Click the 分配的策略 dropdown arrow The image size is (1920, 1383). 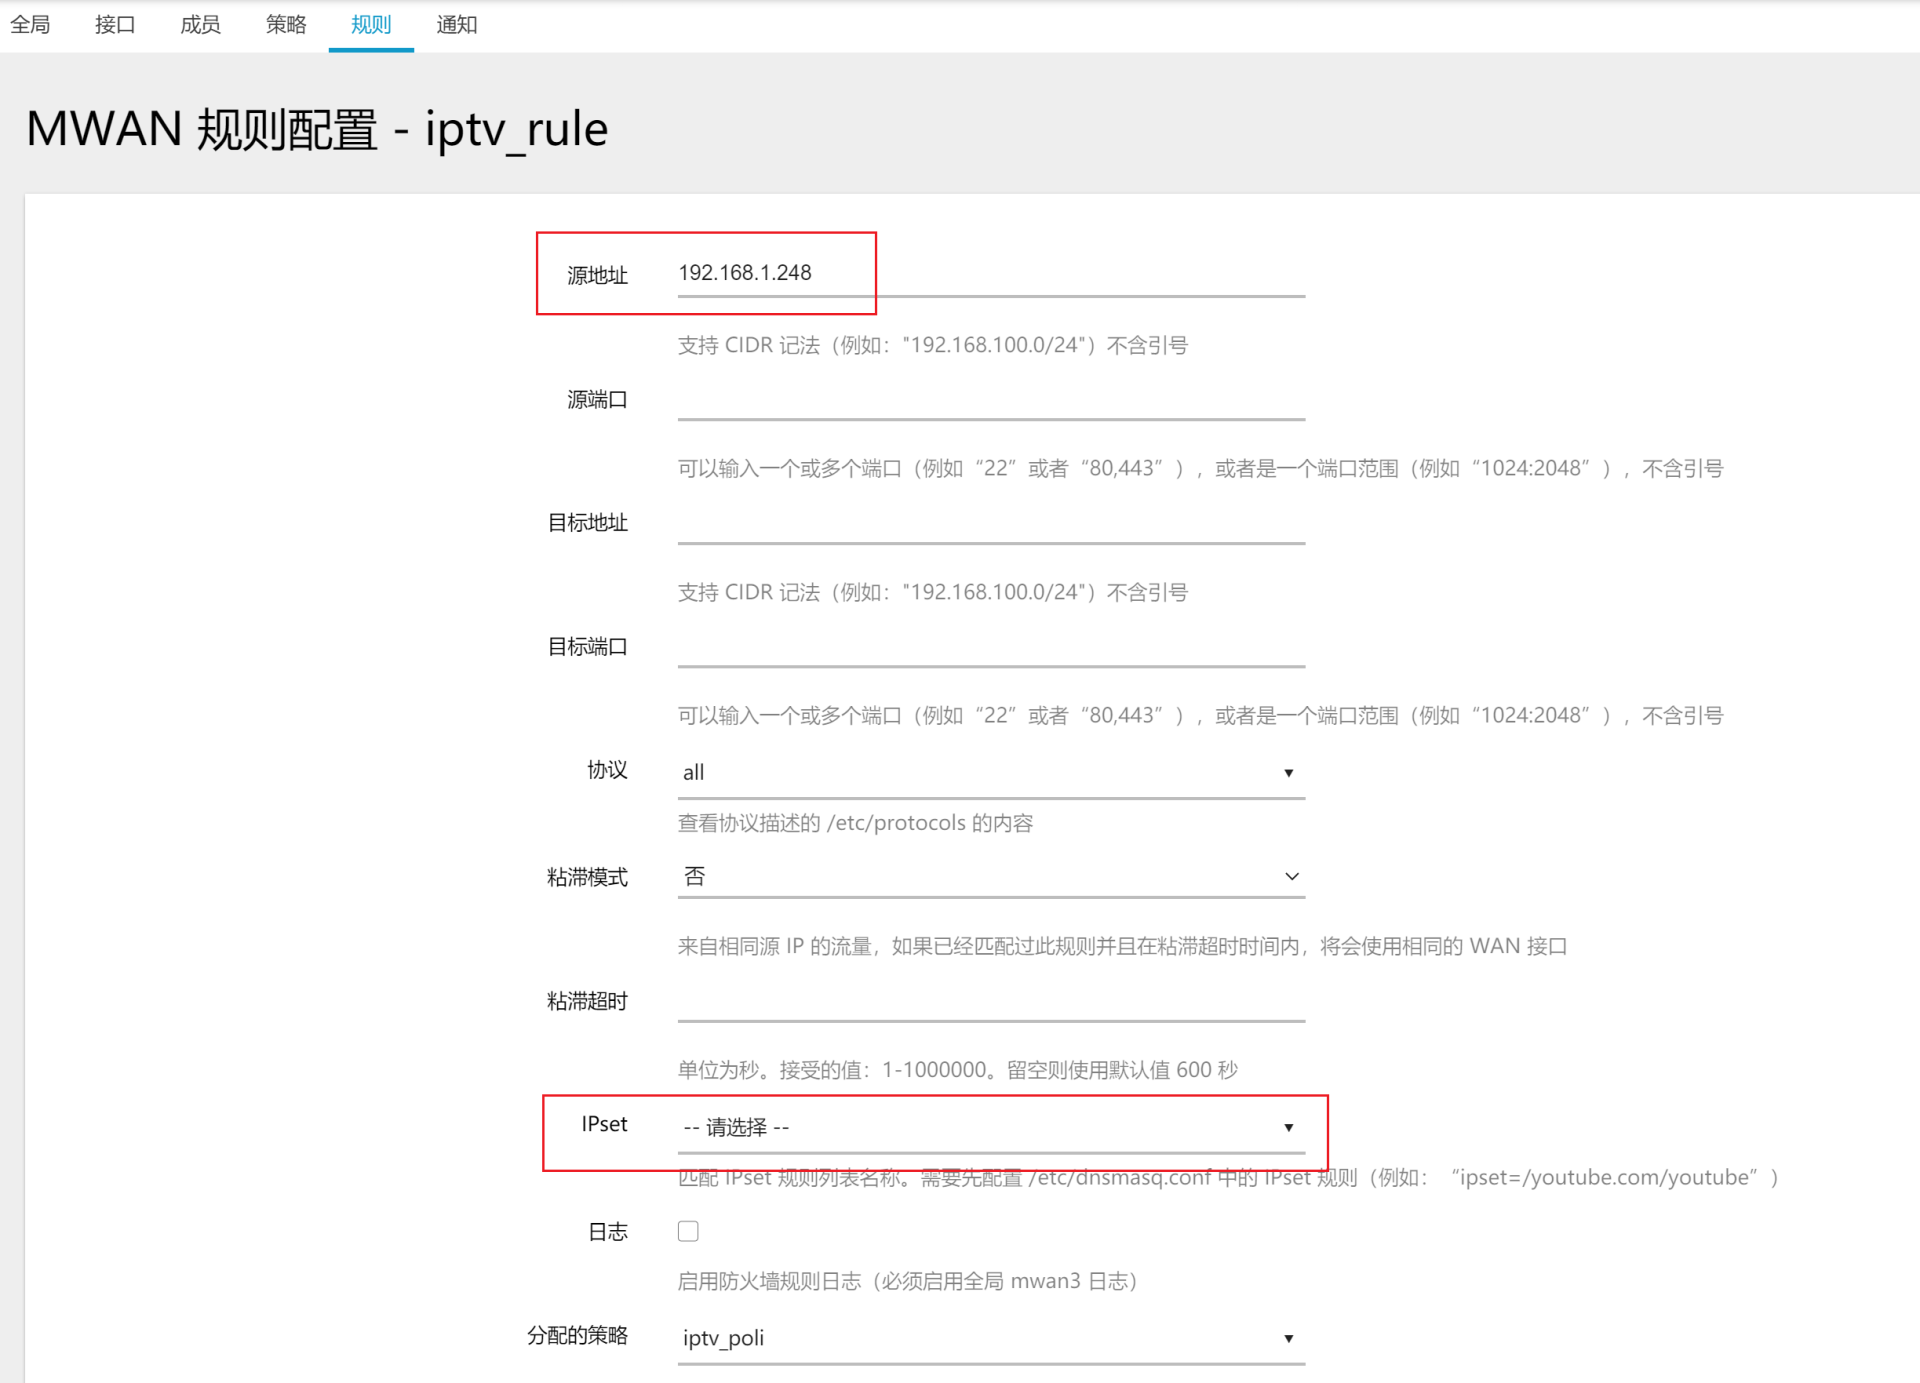(x=1288, y=1339)
